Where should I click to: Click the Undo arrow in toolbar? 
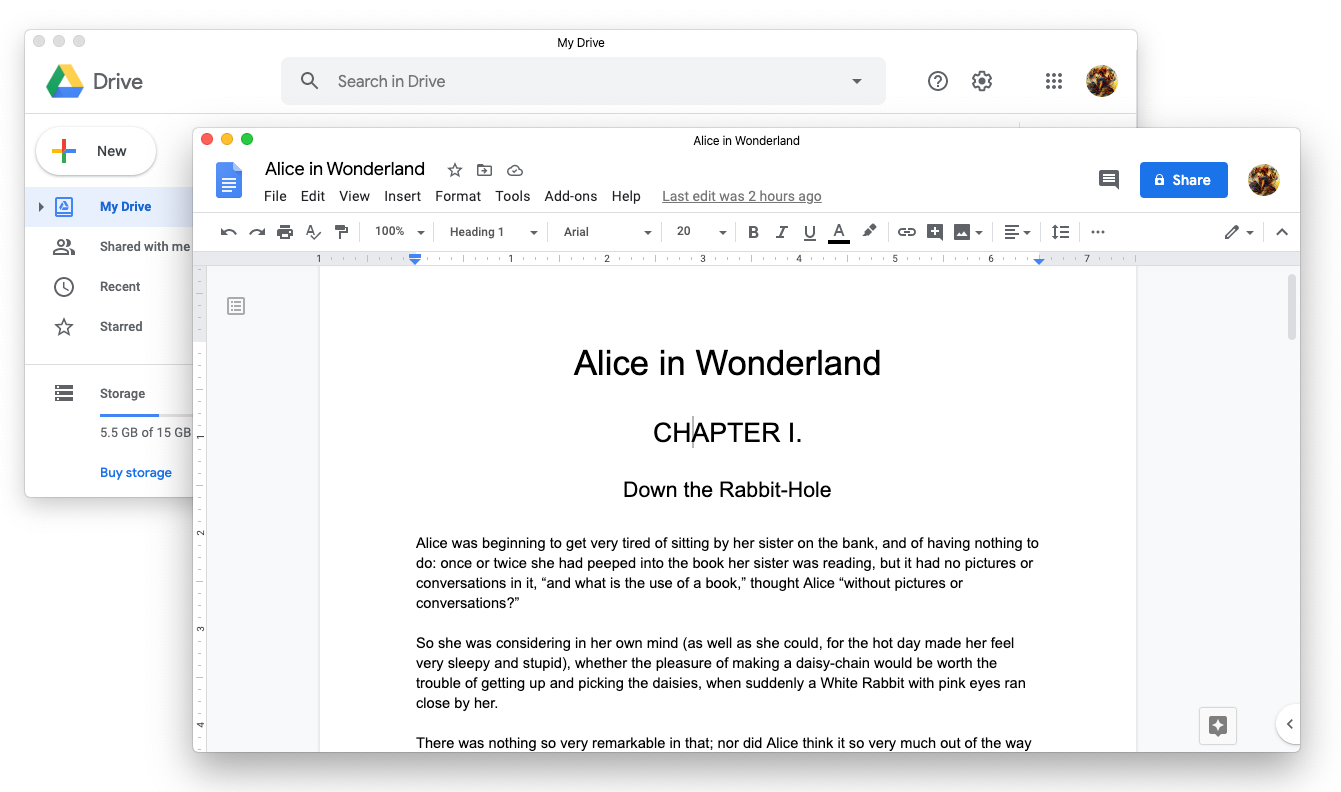[x=229, y=232]
